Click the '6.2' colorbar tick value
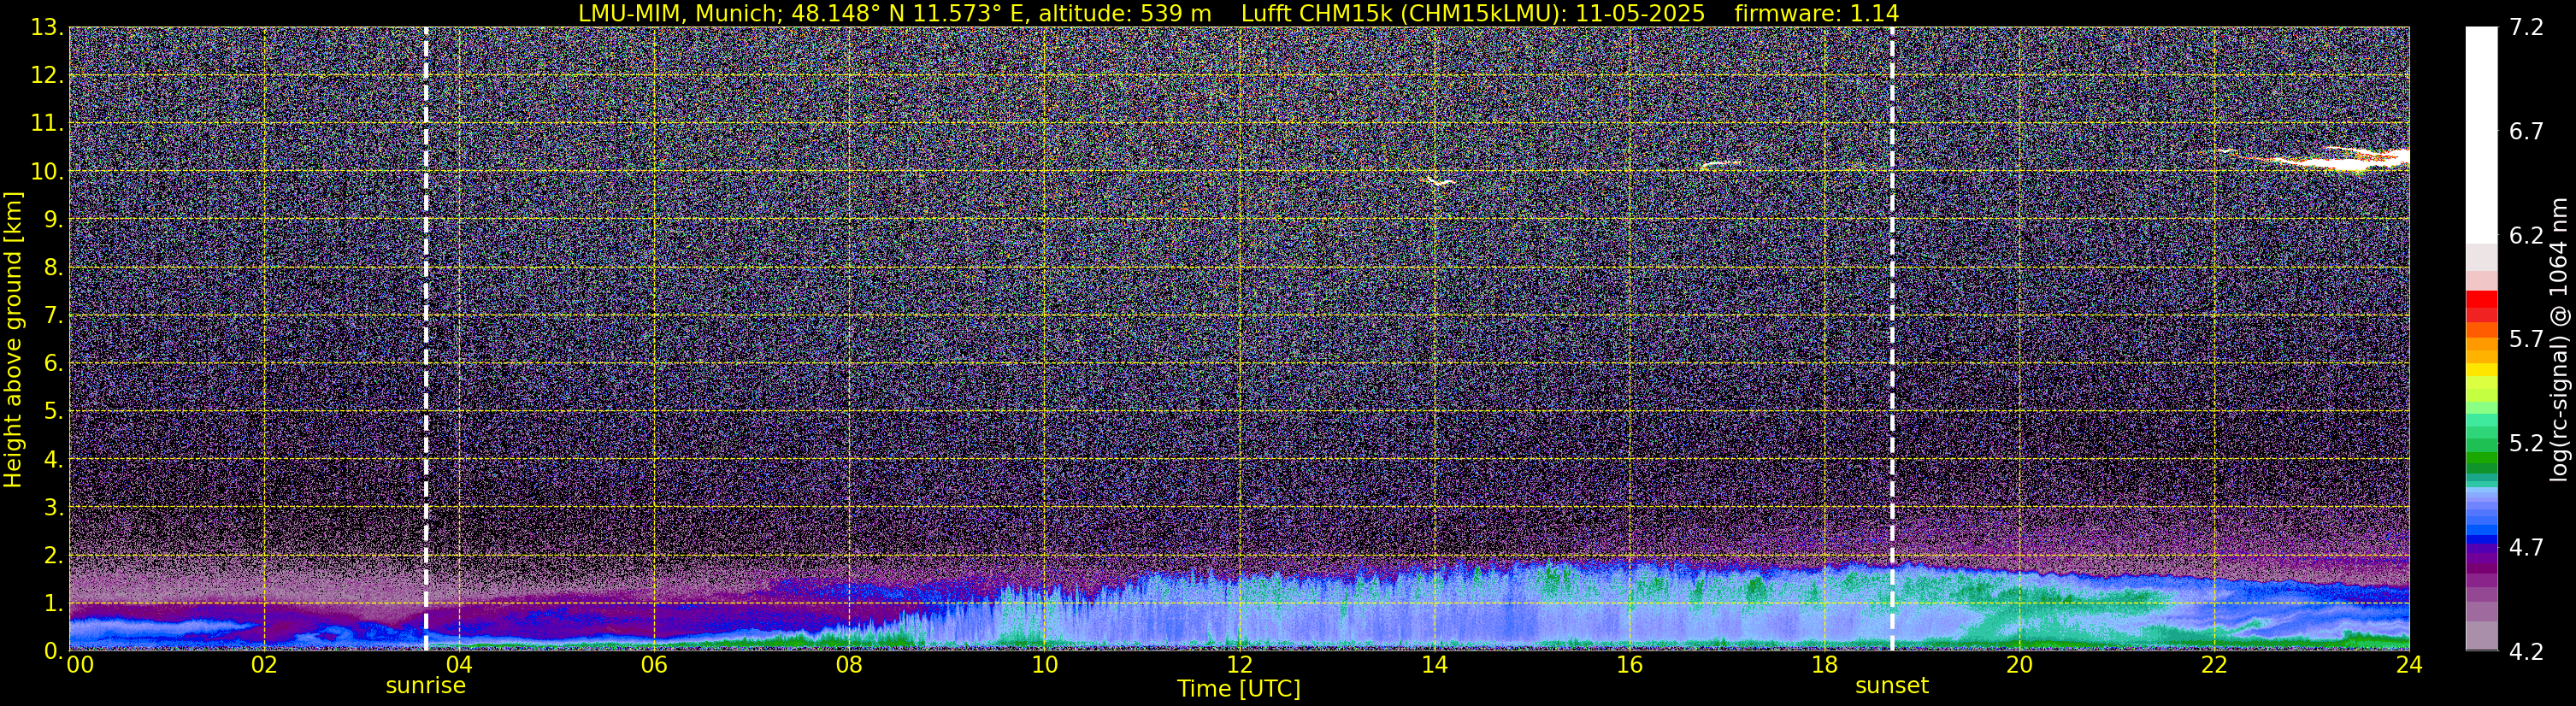This screenshot has width=2576, height=706. [x=2526, y=236]
